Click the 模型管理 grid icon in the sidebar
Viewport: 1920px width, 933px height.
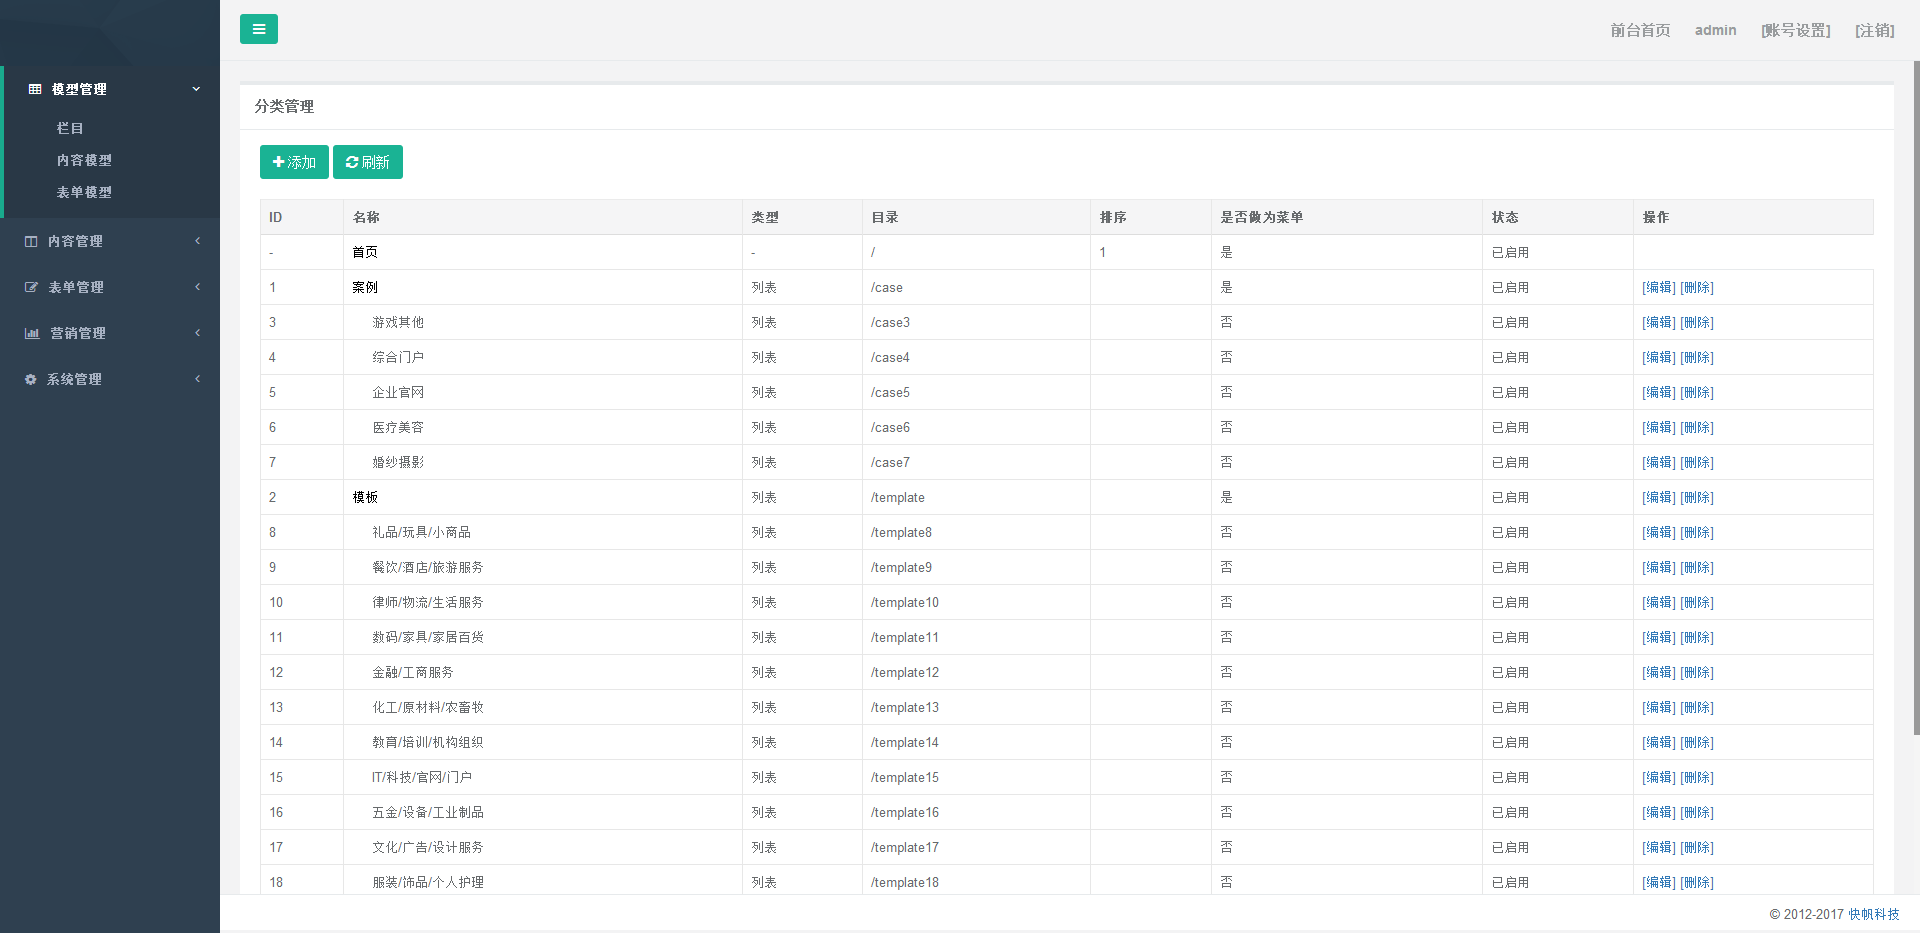35,89
